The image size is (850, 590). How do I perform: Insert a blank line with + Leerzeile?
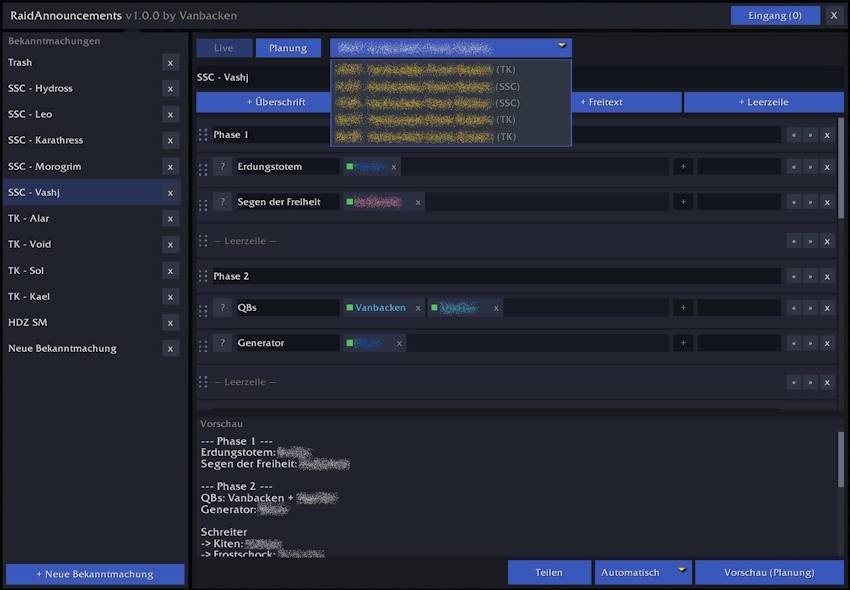coord(764,102)
